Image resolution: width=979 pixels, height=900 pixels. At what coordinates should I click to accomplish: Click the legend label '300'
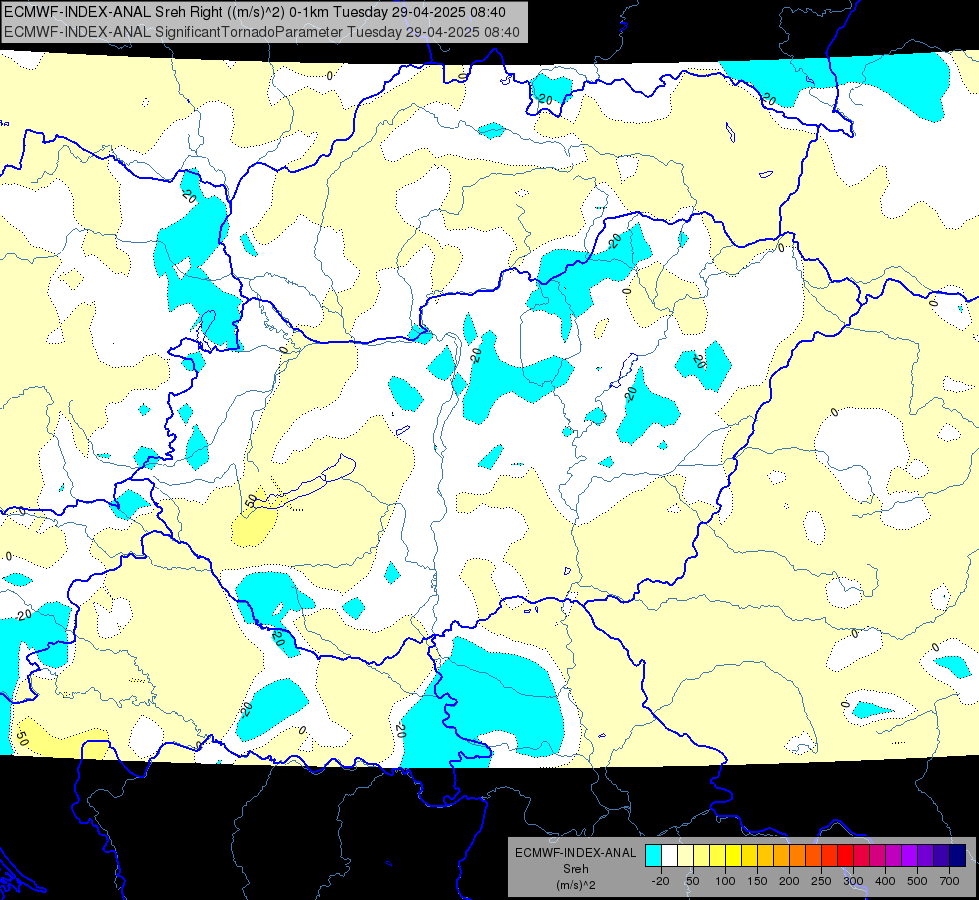tap(853, 881)
